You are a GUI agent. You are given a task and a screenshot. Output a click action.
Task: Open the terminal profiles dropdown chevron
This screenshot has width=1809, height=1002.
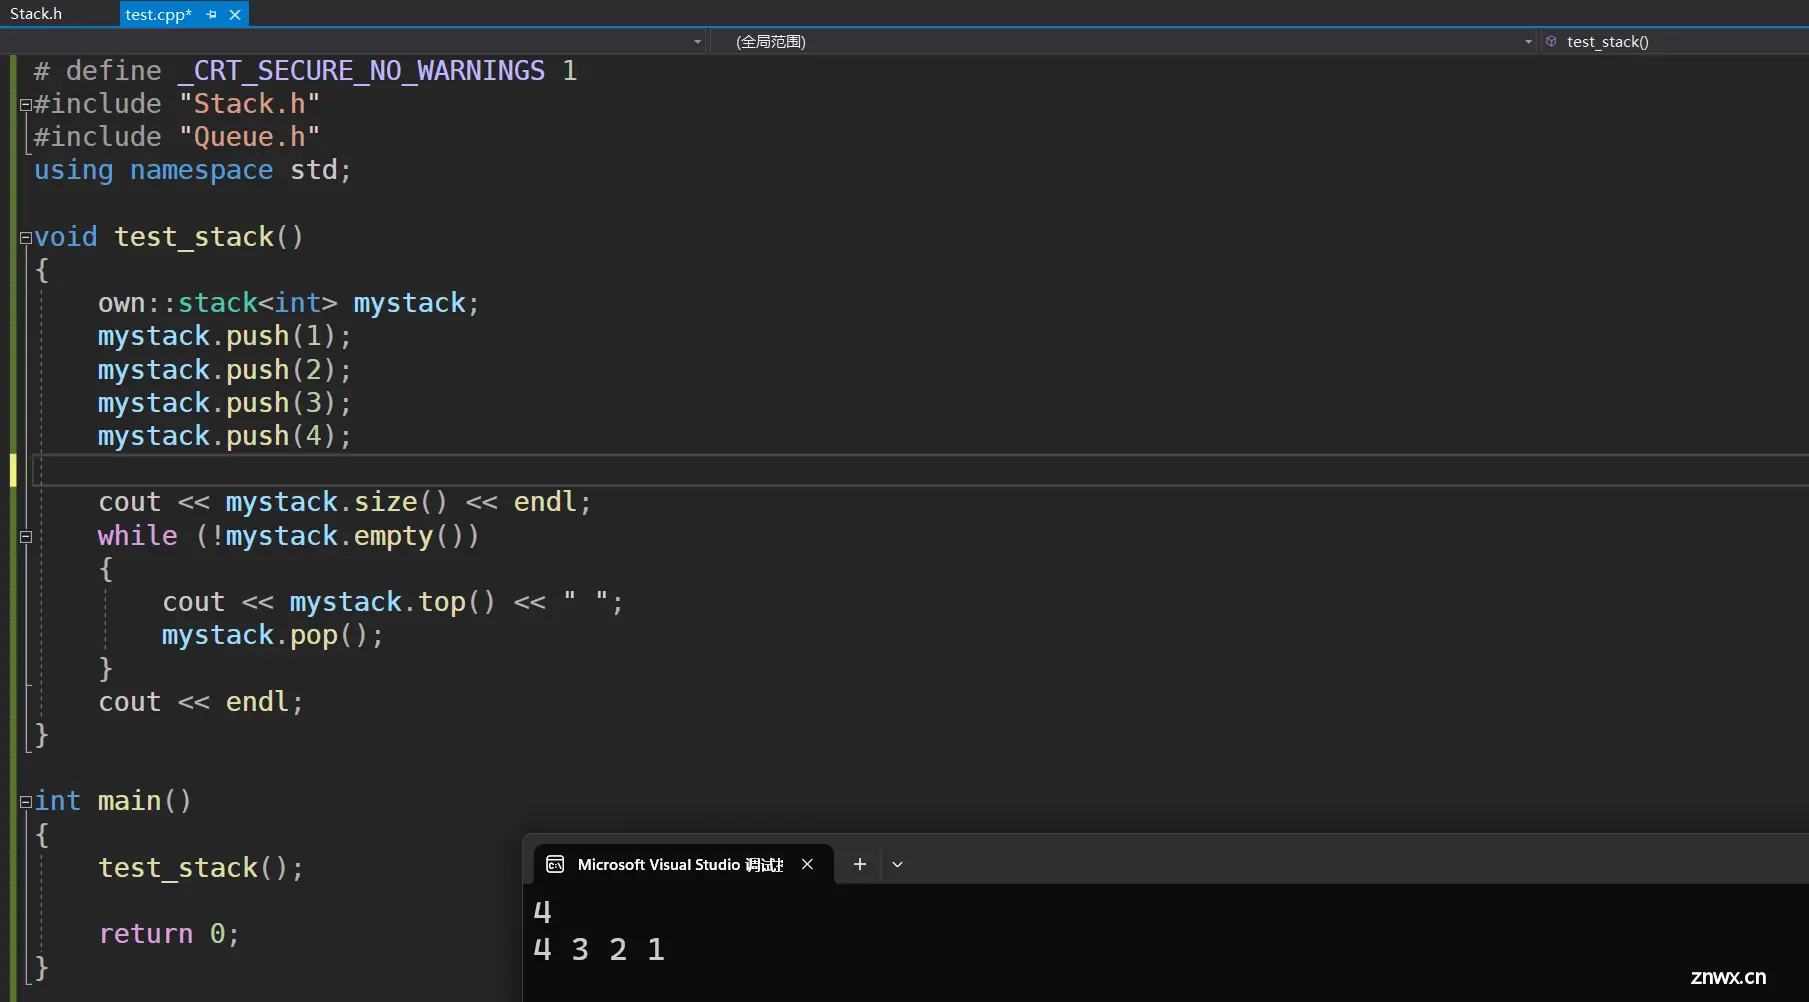coord(897,864)
